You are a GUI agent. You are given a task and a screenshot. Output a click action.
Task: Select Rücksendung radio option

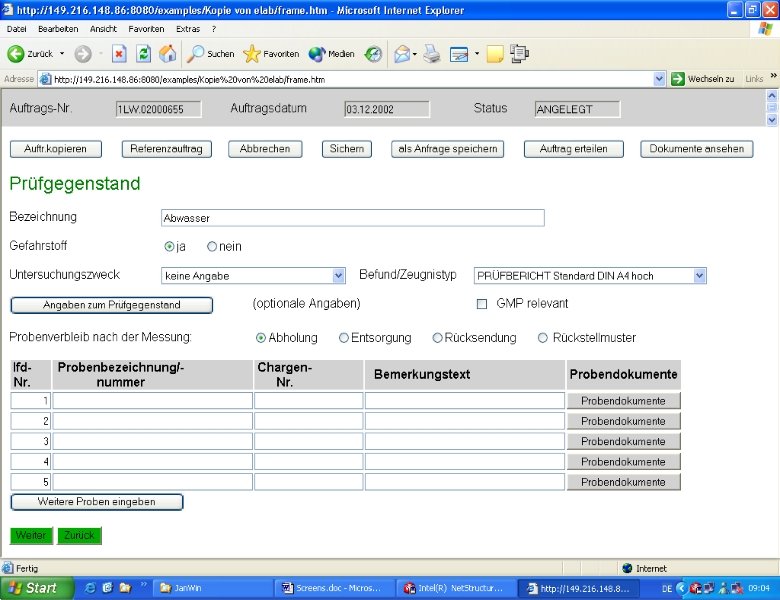click(x=437, y=338)
